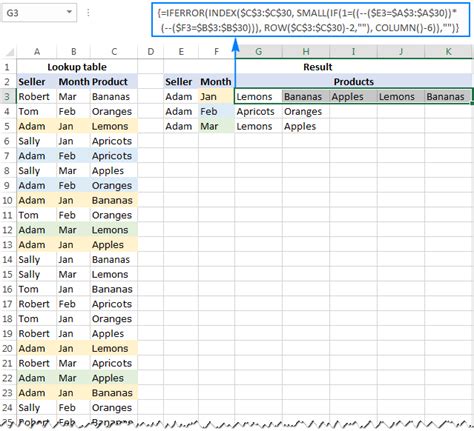Click 'Apples' in row 22
This screenshot has height=431, width=474.
[108, 378]
